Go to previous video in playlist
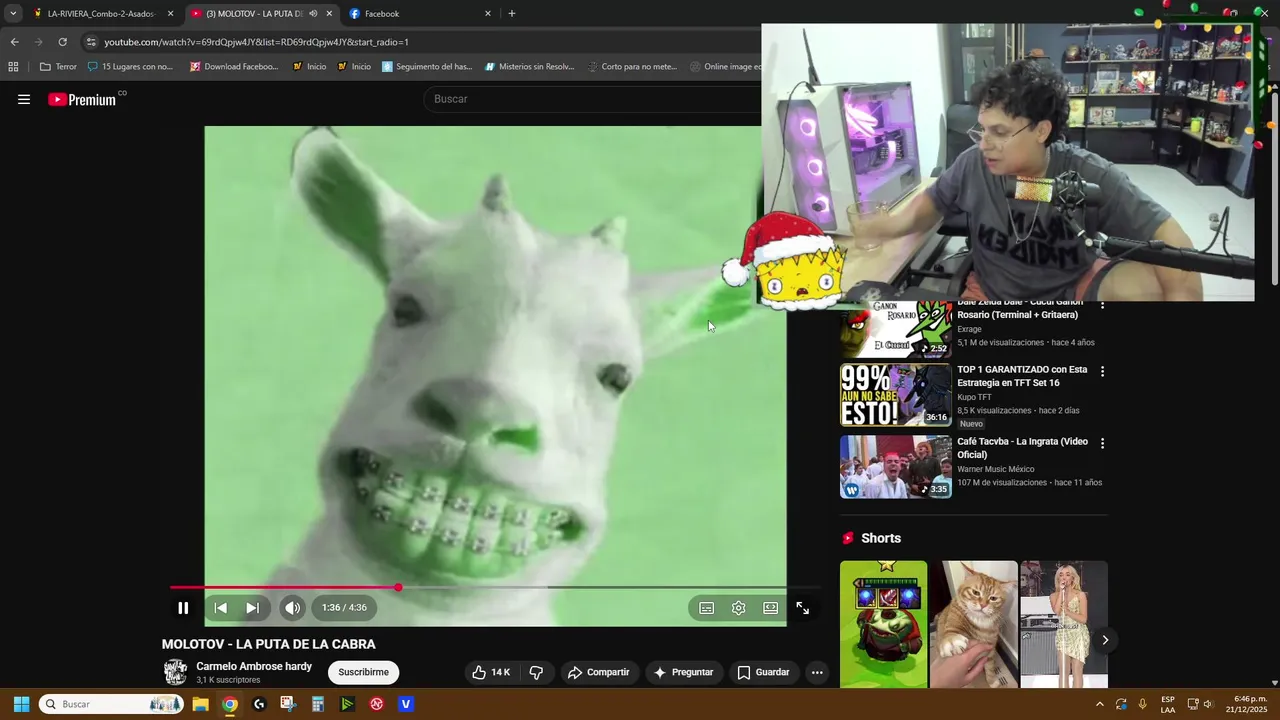The image size is (1280, 720). point(221,608)
